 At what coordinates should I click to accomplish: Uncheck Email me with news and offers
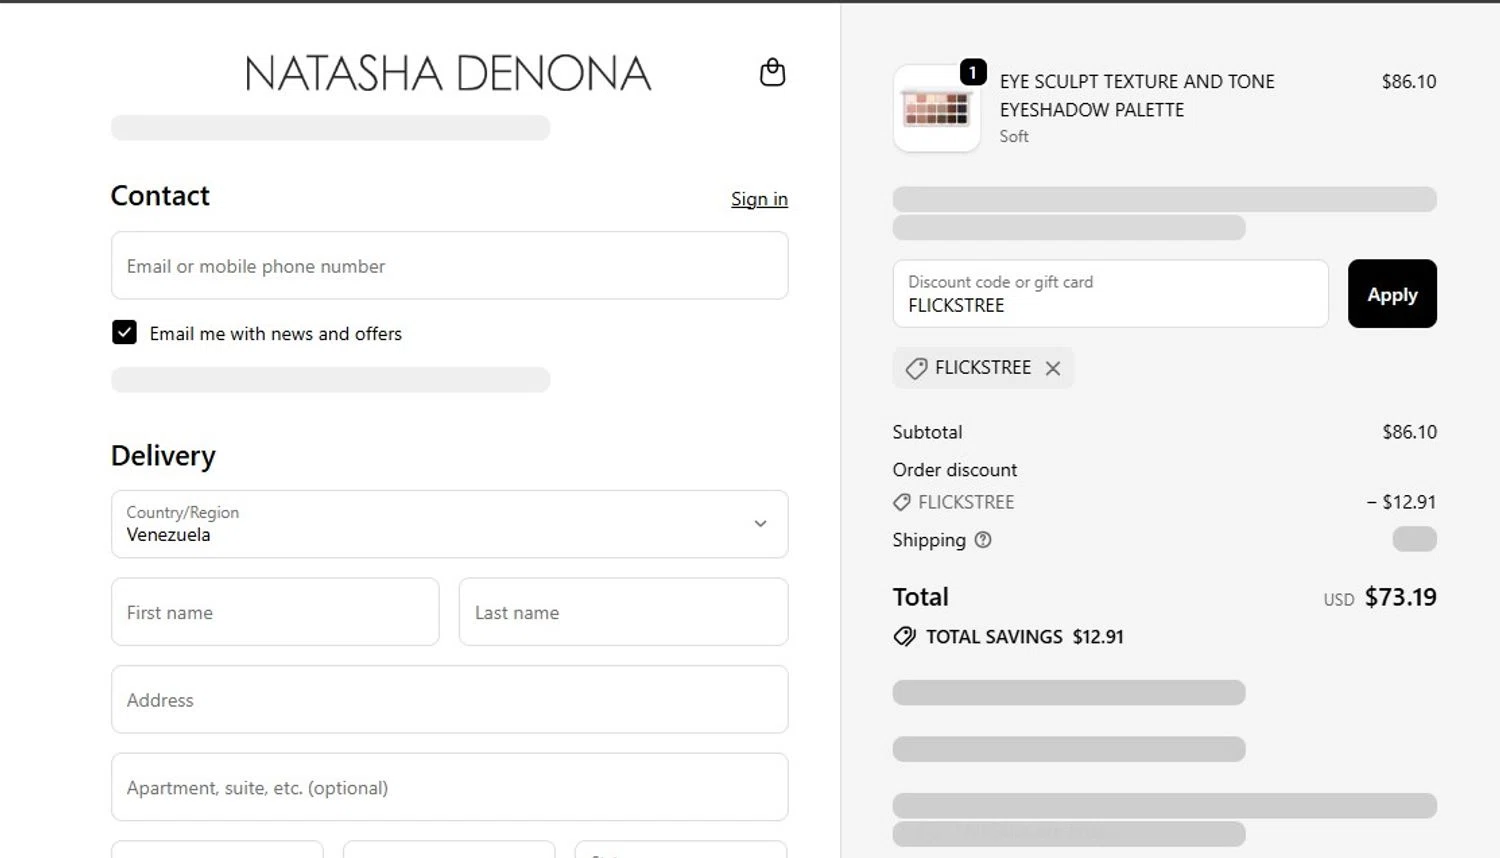coord(124,332)
